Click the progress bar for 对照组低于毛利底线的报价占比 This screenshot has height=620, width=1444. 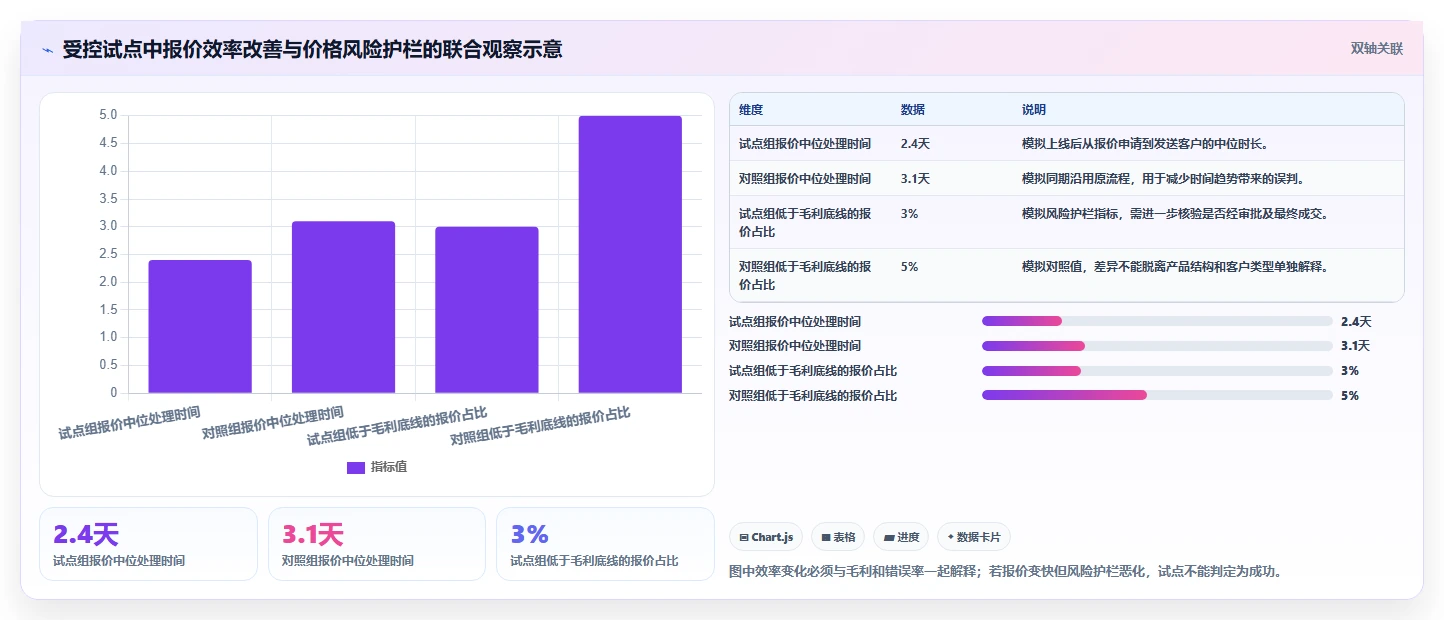[1157, 395]
